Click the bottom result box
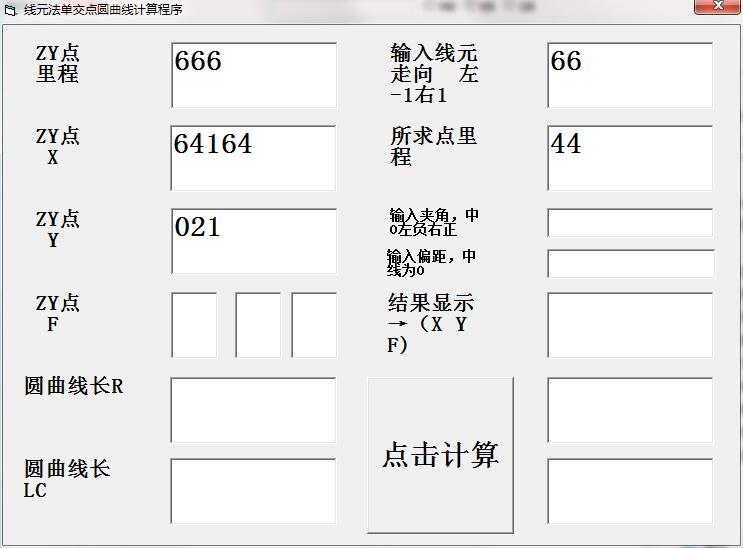743x548 pixels. click(x=630, y=491)
